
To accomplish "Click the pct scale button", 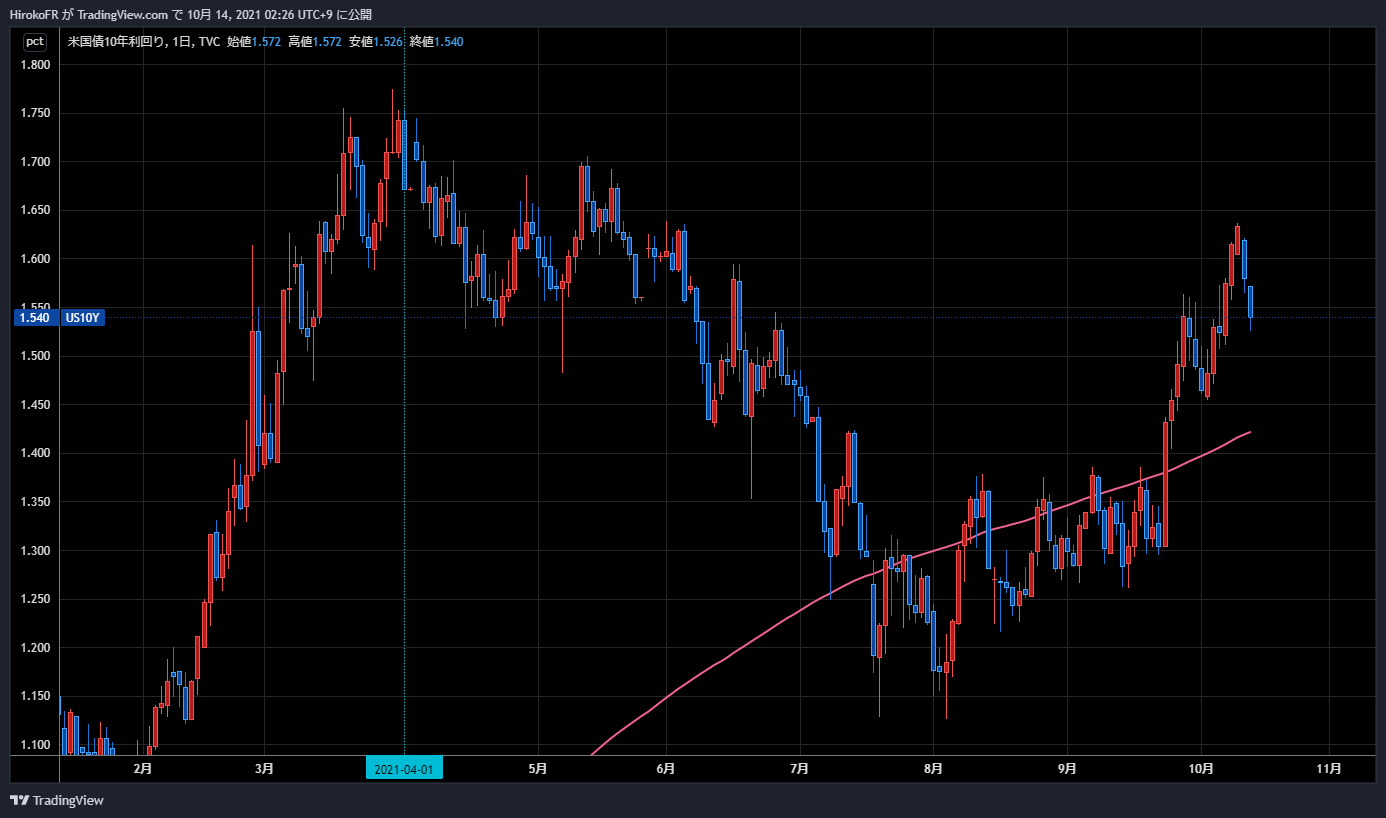I will coord(35,41).
